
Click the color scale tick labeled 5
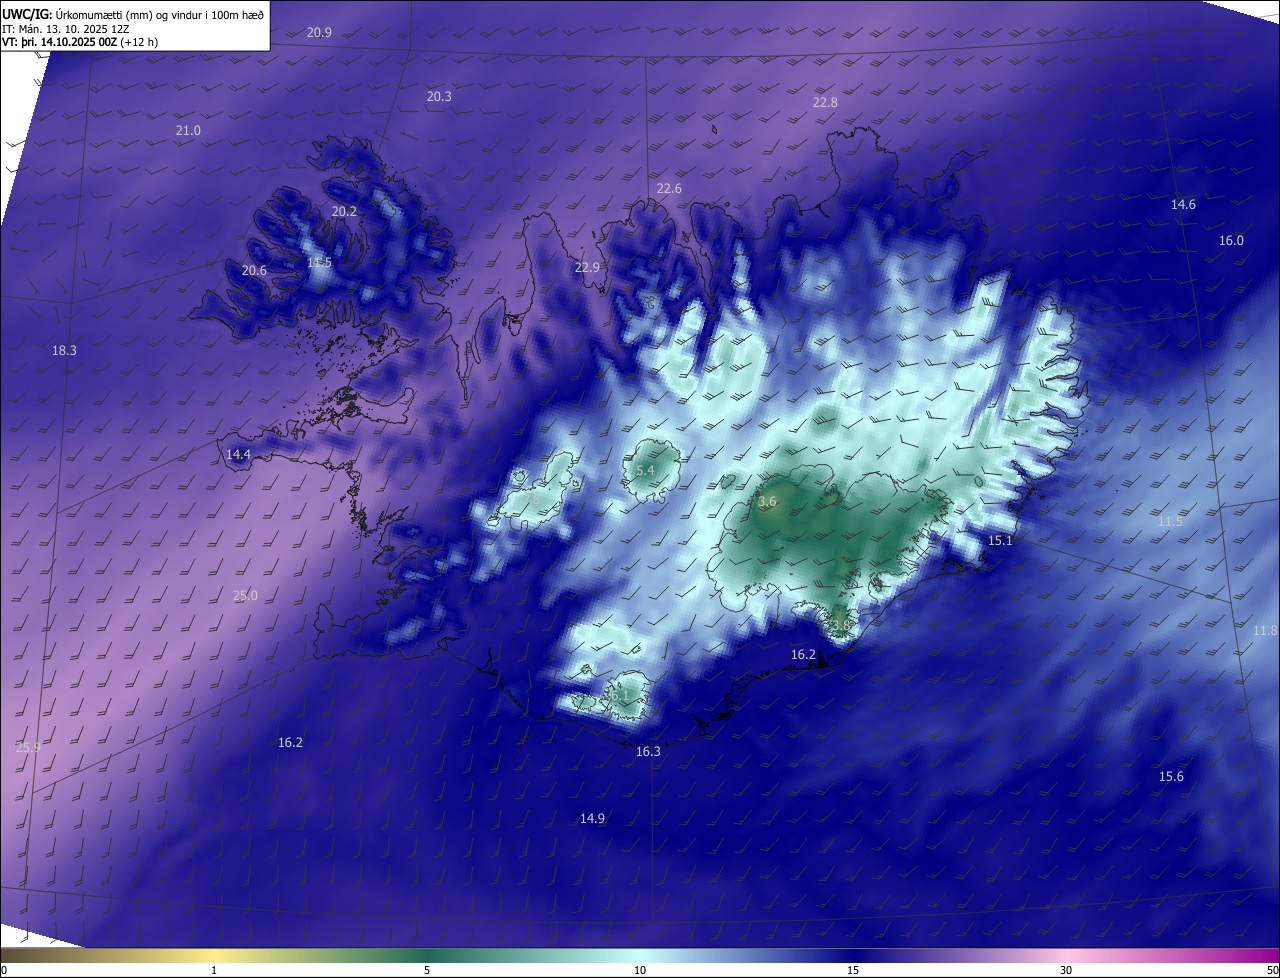tap(427, 970)
